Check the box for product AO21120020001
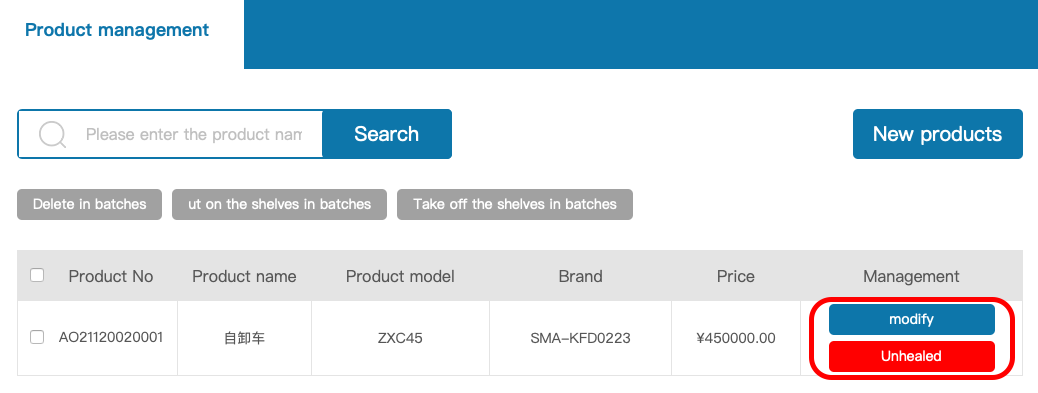The height and width of the screenshot is (393, 1038). 37,337
